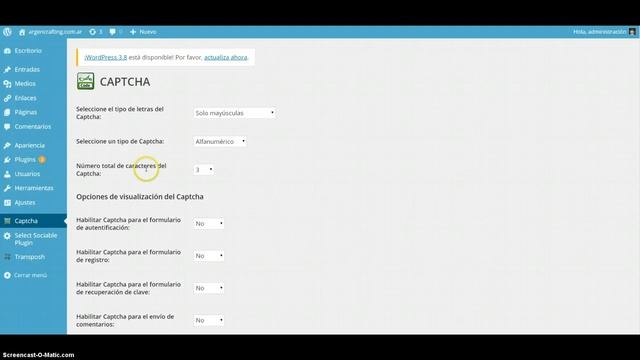Click the Medios media icon

[x=7, y=84]
